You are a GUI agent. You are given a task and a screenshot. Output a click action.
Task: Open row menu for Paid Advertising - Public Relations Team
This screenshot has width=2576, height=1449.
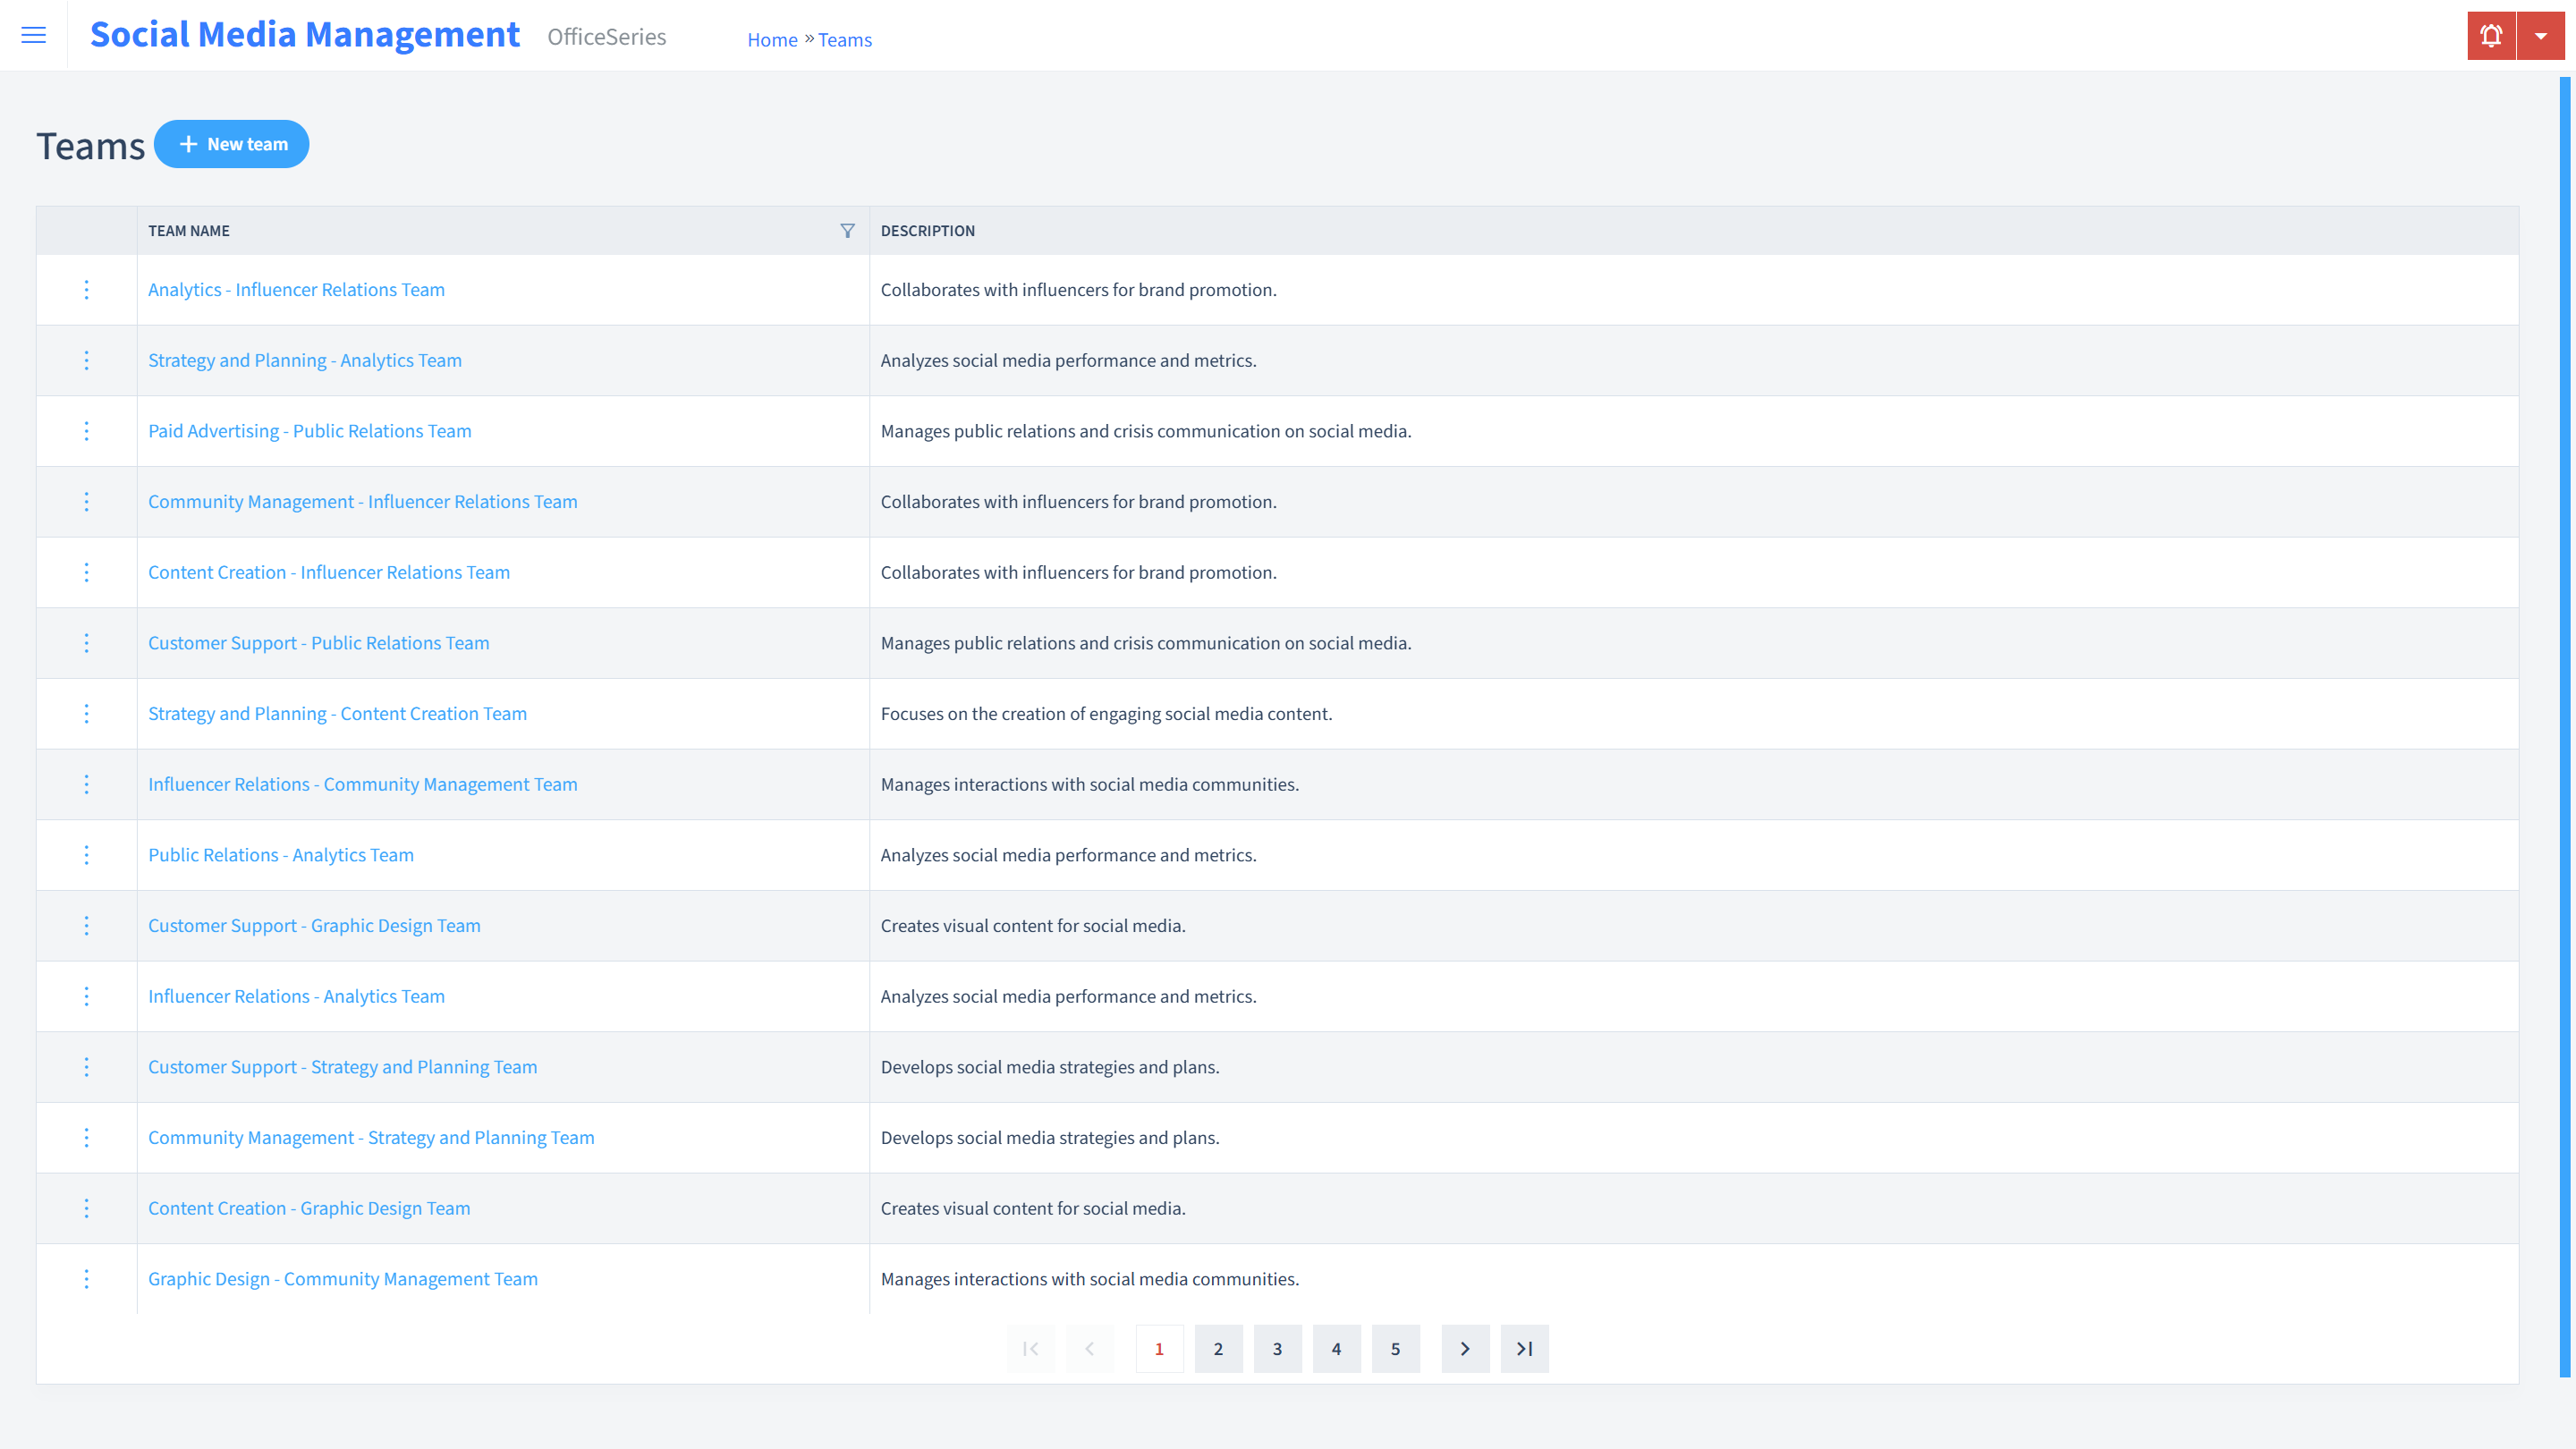tap(87, 431)
